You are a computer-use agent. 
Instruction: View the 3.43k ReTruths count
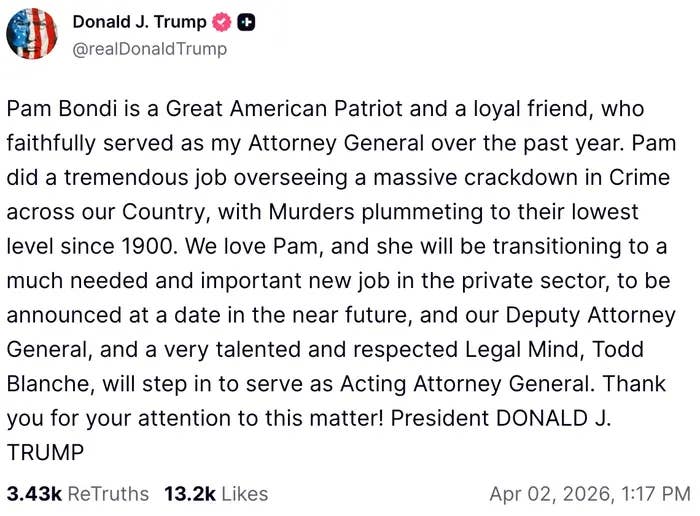pos(34,493)
